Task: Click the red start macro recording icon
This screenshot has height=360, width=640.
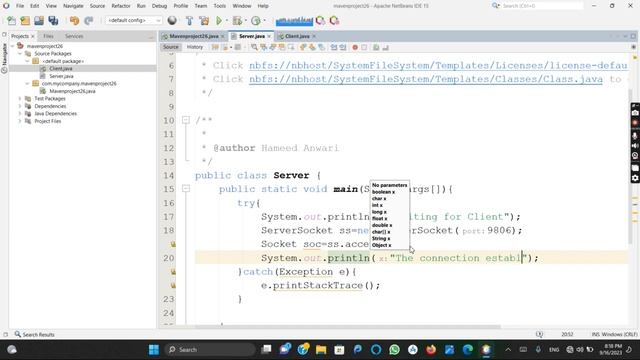Action: (355, 47)
